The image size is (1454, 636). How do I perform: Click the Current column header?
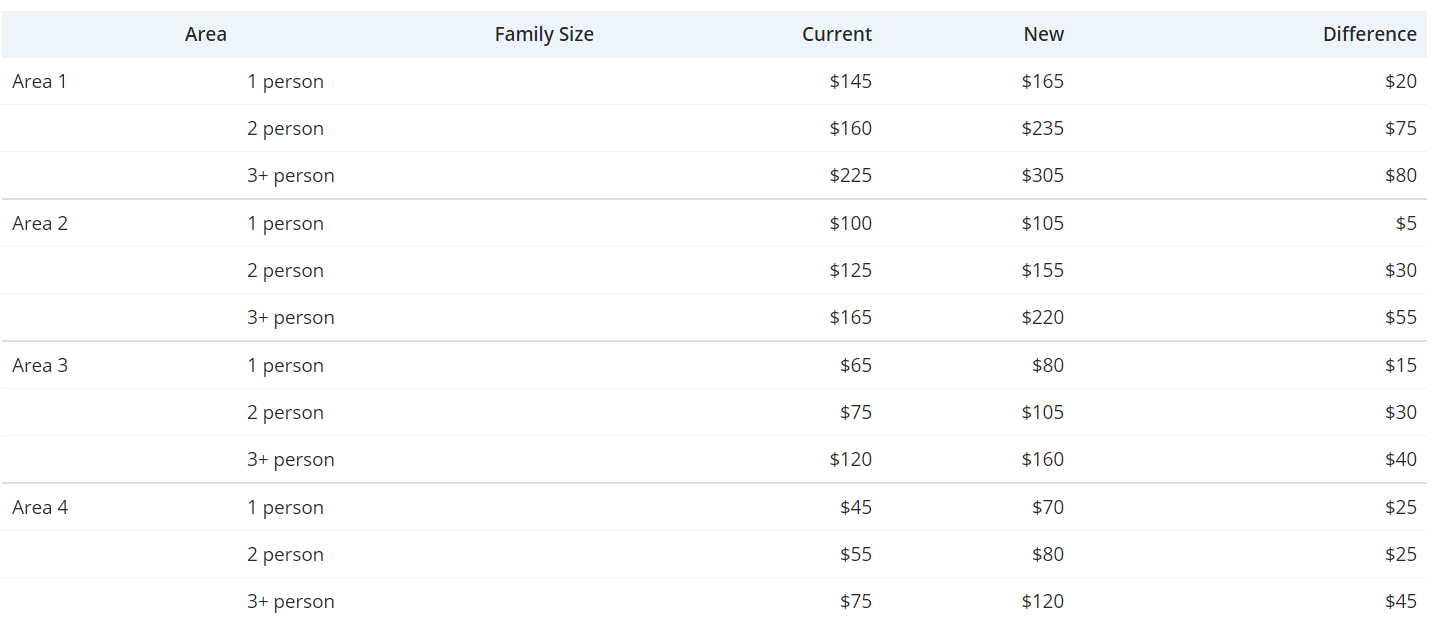836,34
